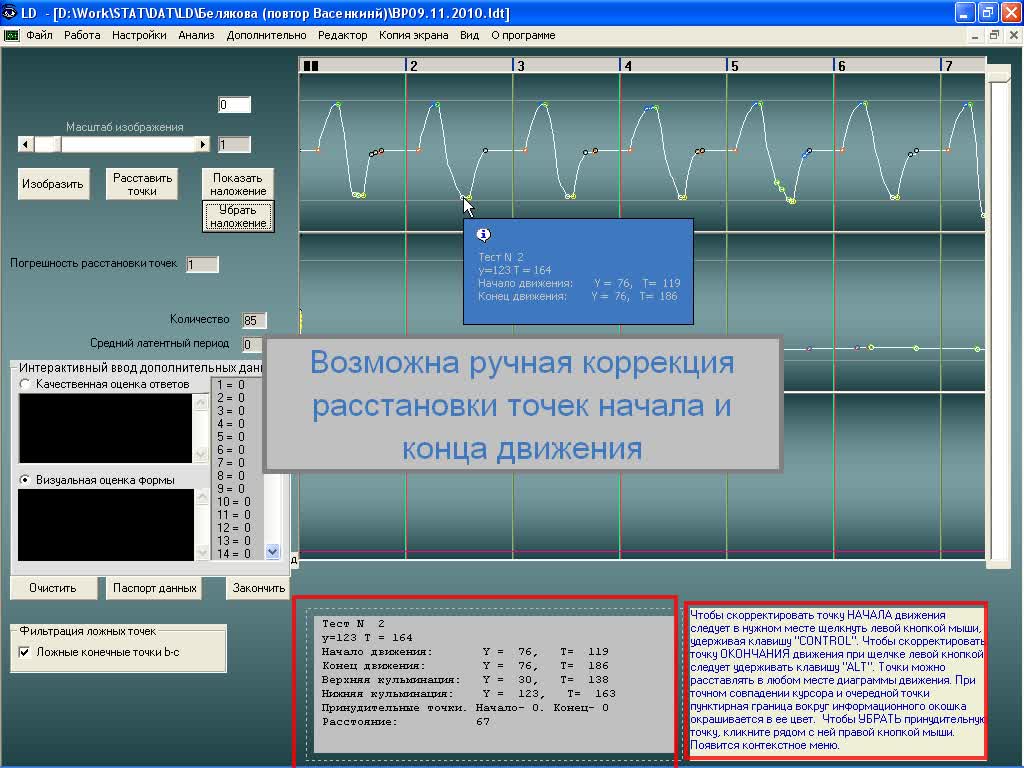Toggle the Ложные конечные точки b-c checkbox

[24, 652]
